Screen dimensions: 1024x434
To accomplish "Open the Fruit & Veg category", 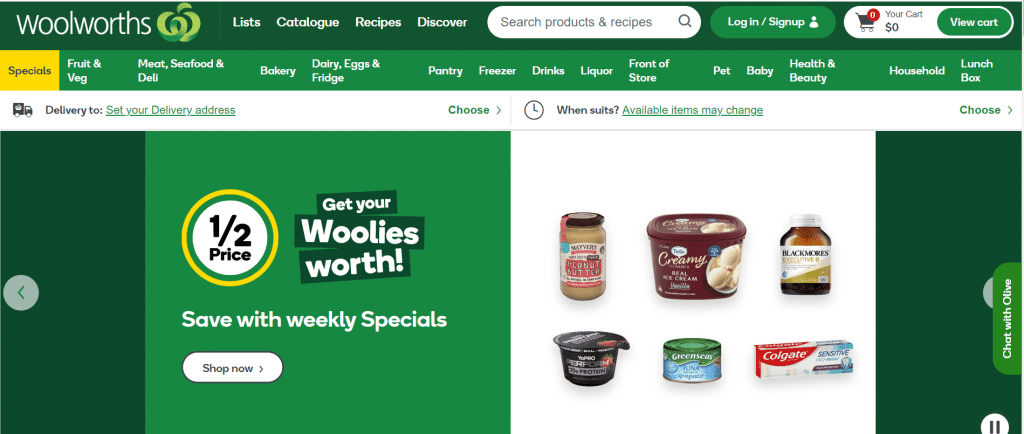I will click(84, 70).
